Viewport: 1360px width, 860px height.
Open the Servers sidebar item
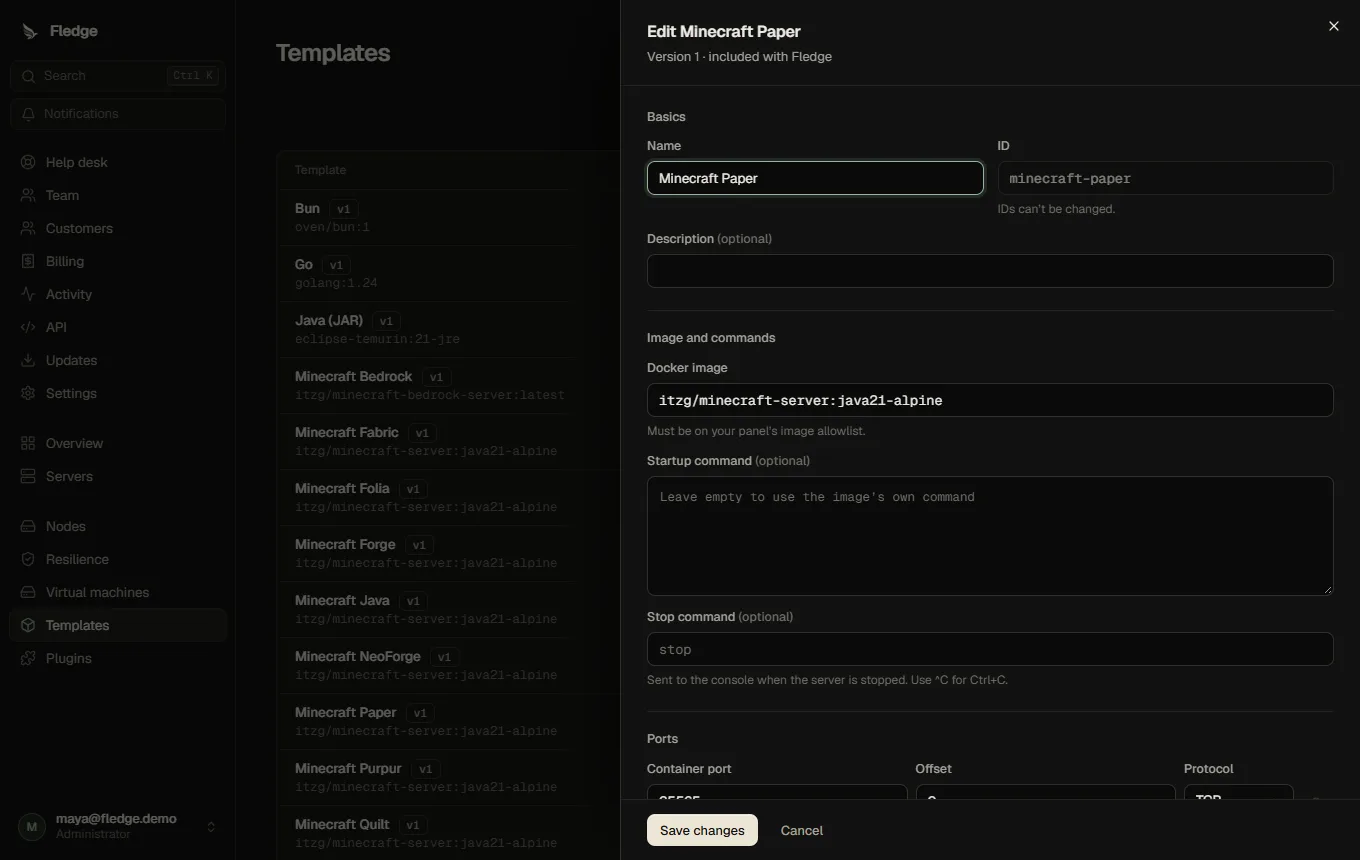(118, 476)
